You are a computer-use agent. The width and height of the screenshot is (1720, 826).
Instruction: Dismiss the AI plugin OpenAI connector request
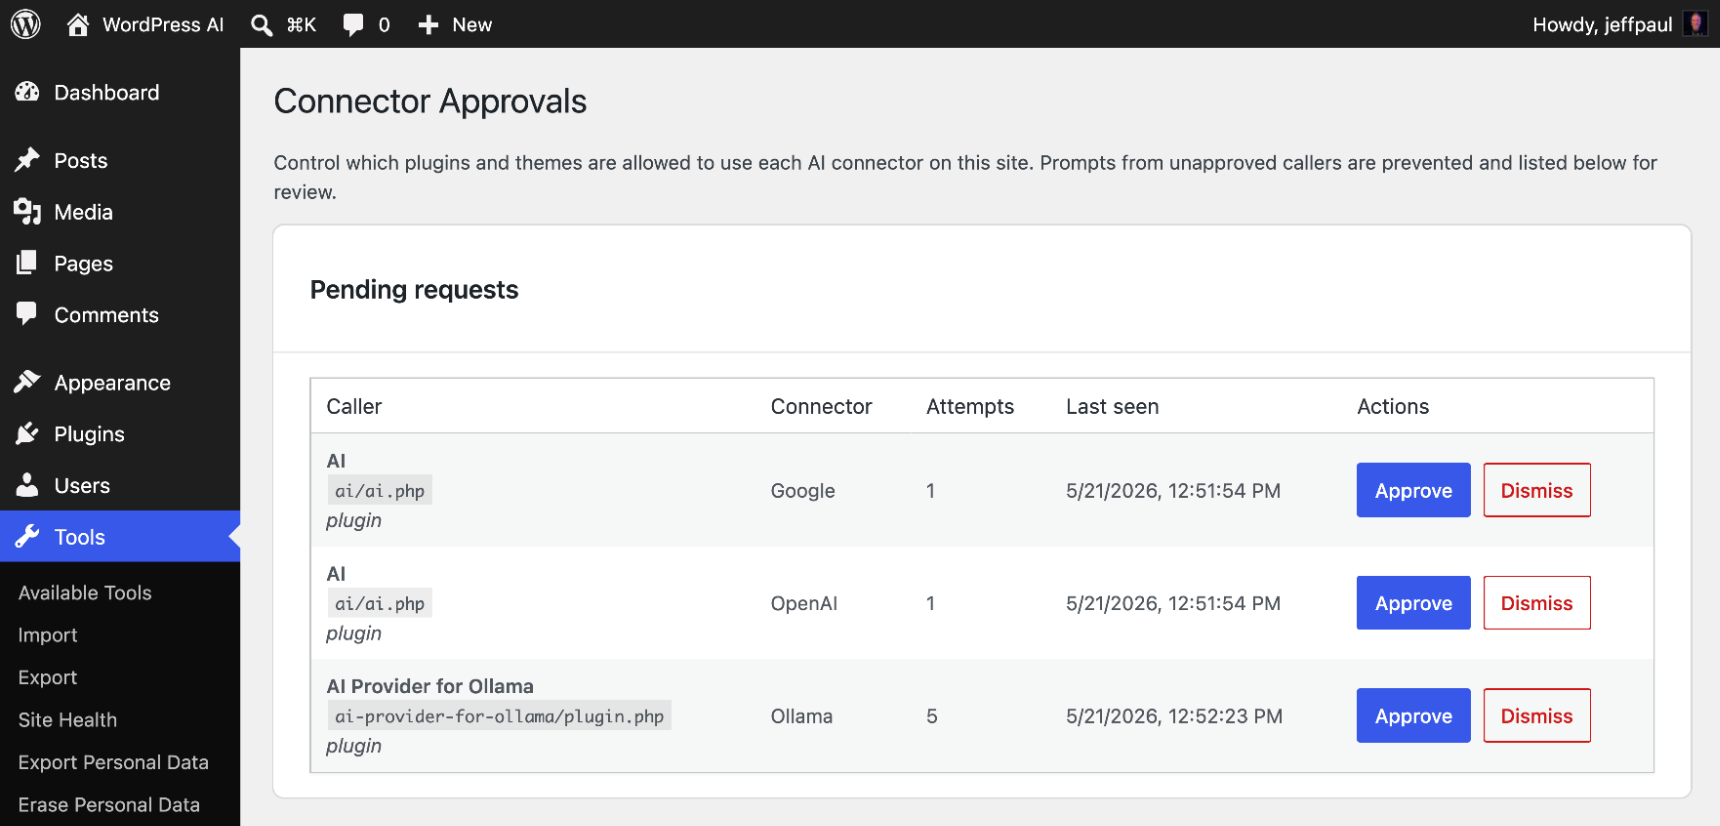click(x=1537, y=603)
